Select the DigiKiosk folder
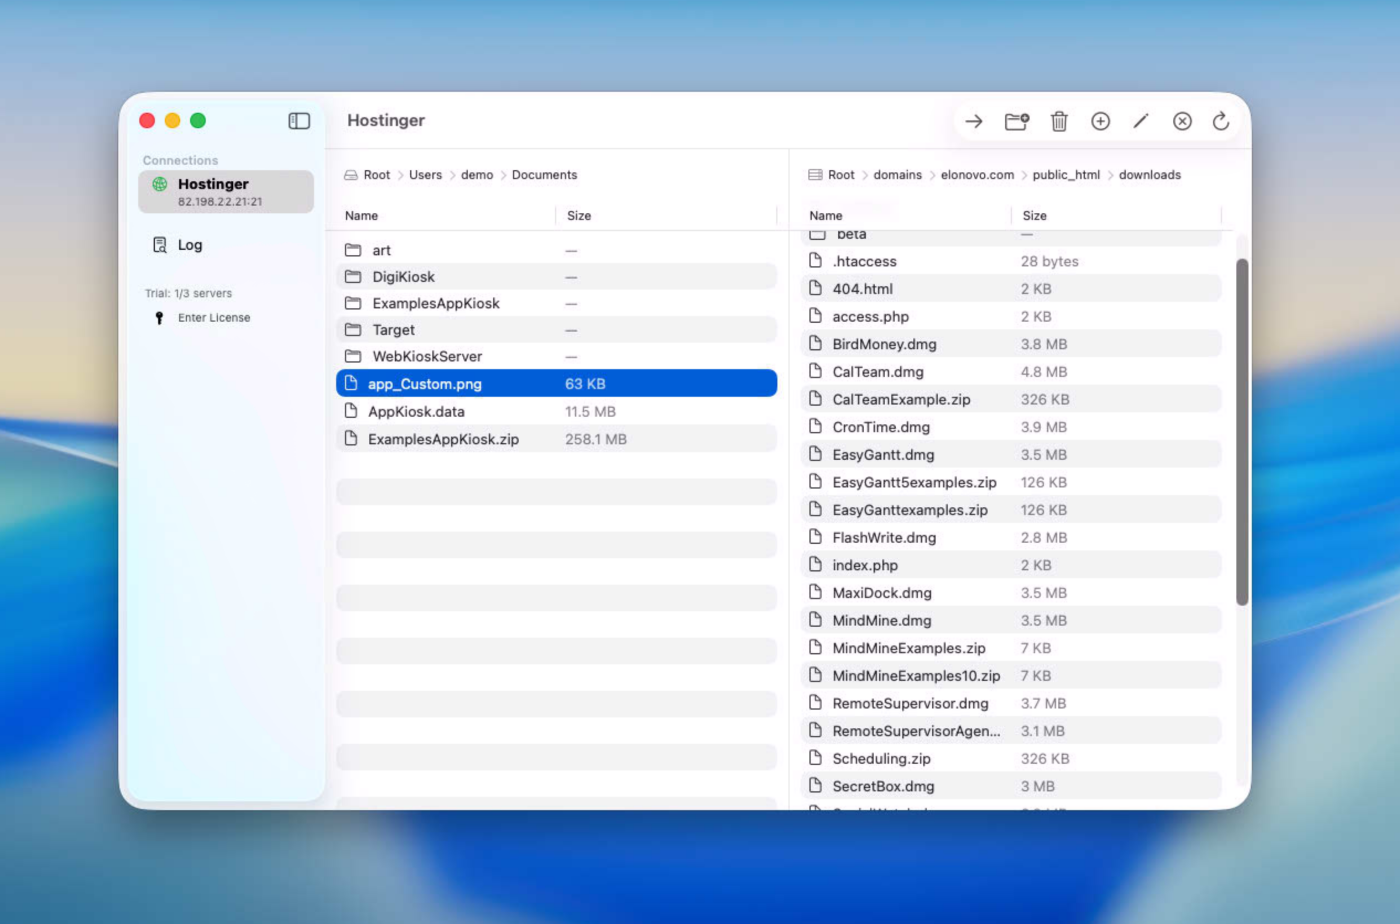The height and width of the screenshot is (924, 1400). (404, 277)
